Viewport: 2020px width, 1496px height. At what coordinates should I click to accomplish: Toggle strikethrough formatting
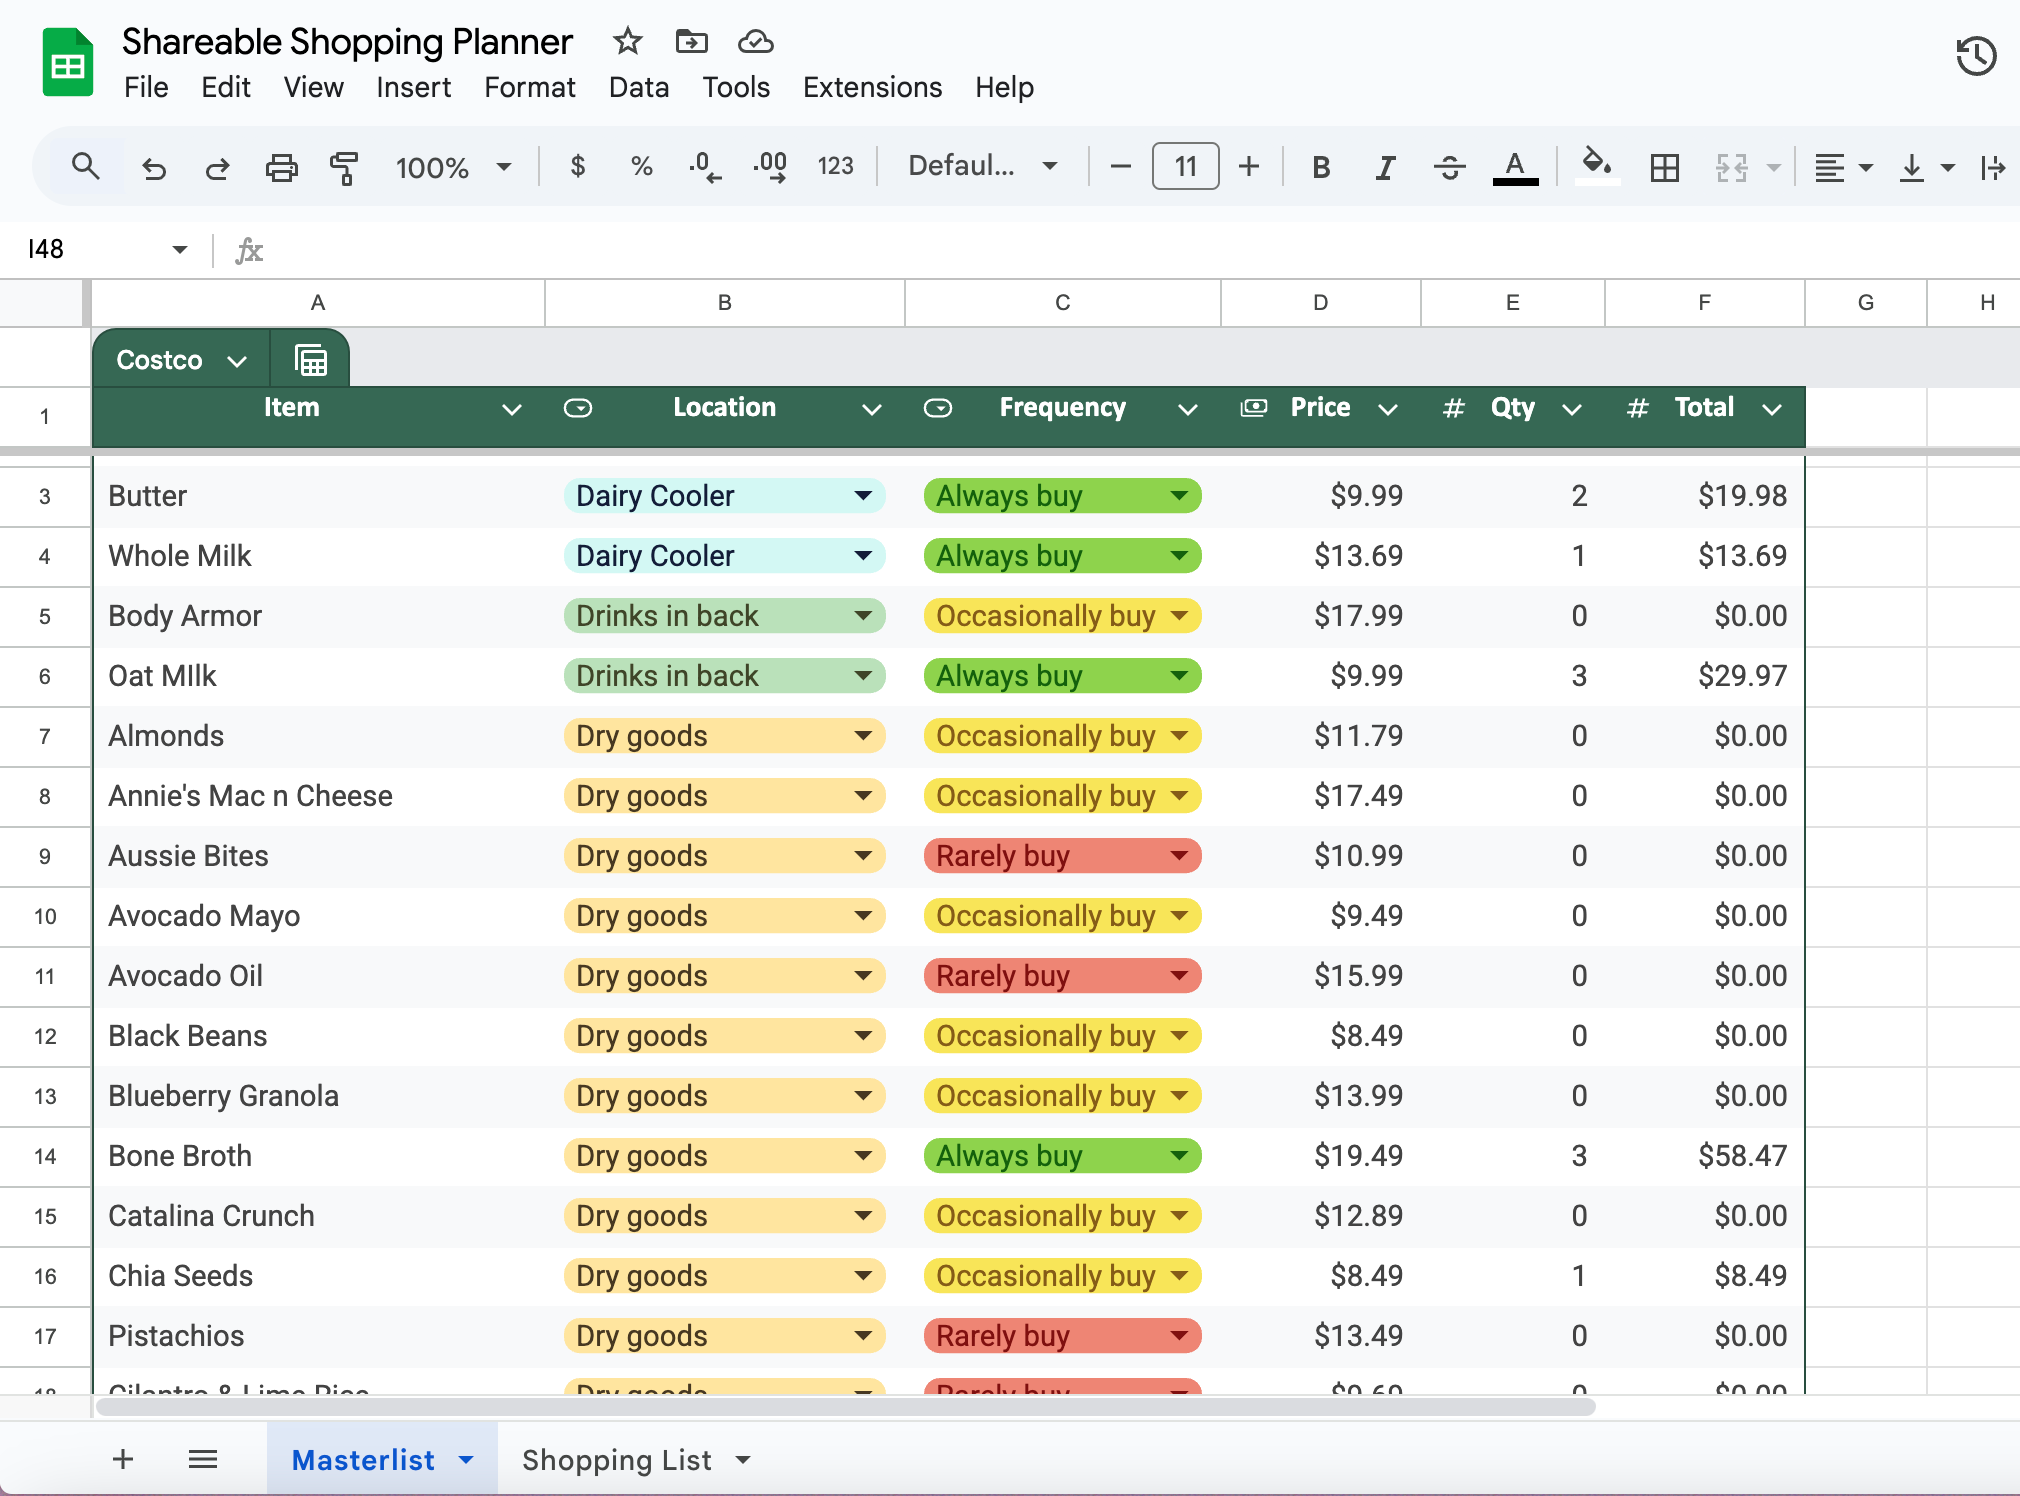click(x=1449, y=167)
